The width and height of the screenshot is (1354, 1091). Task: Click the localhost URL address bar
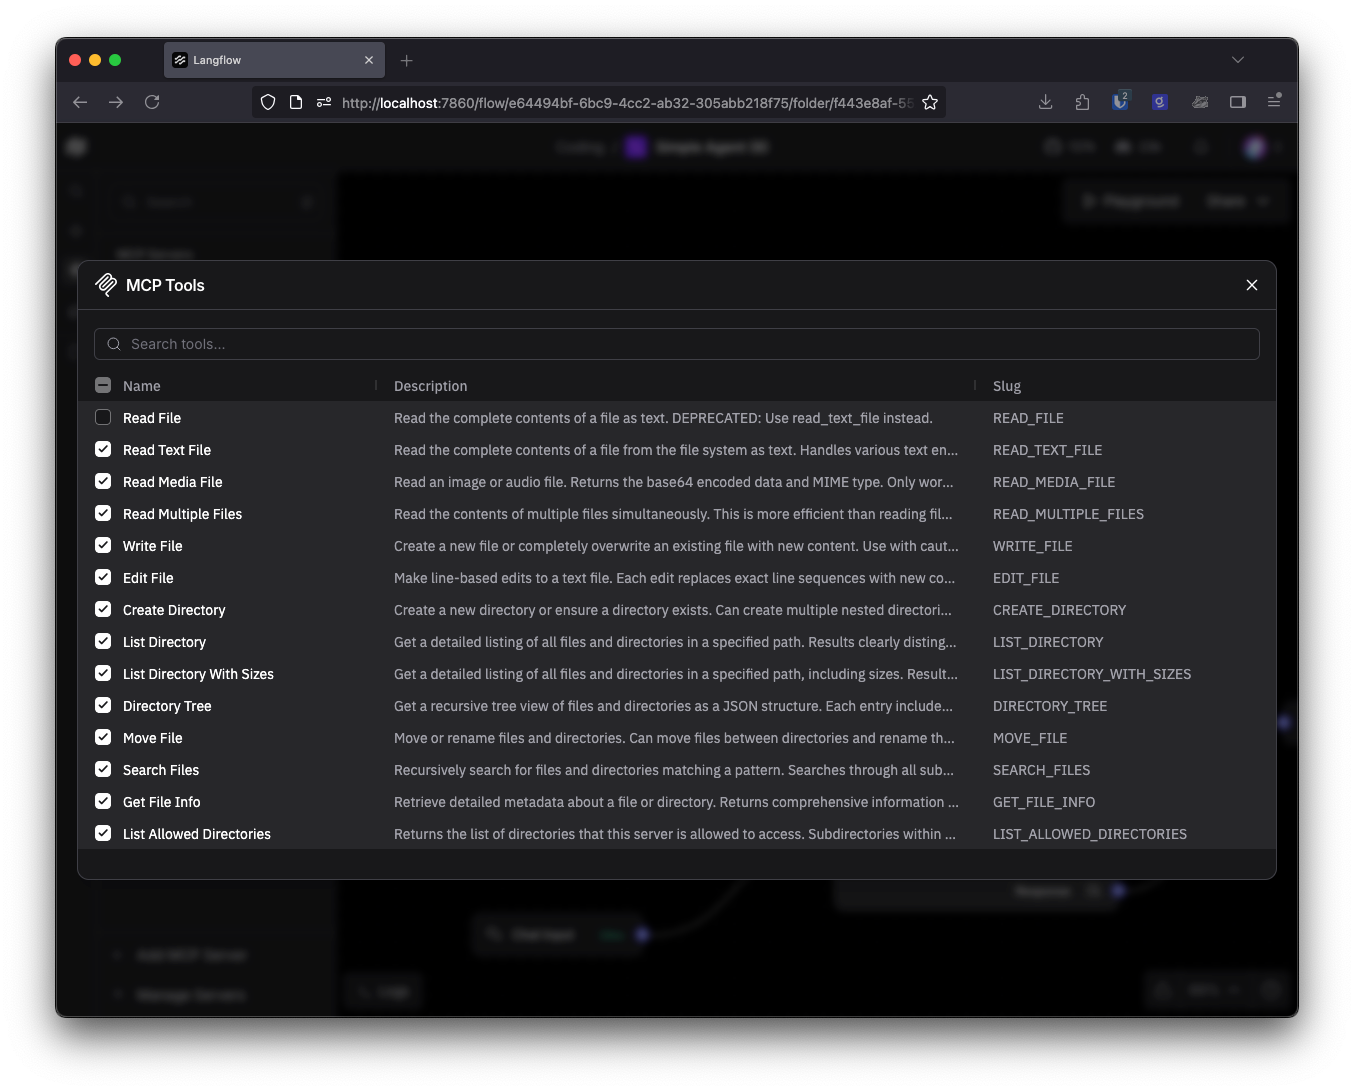(x=625, y=102)
